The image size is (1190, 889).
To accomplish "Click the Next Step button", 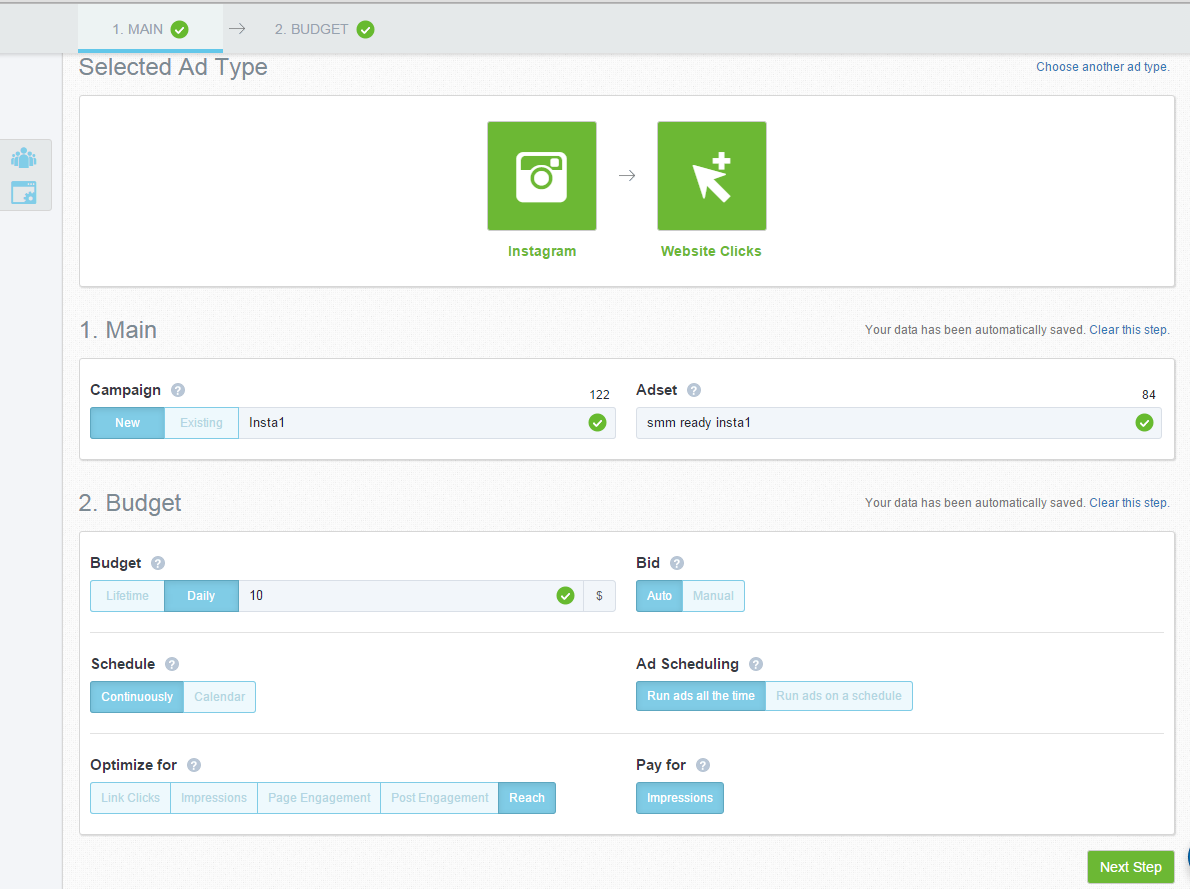I will 1131,867.
